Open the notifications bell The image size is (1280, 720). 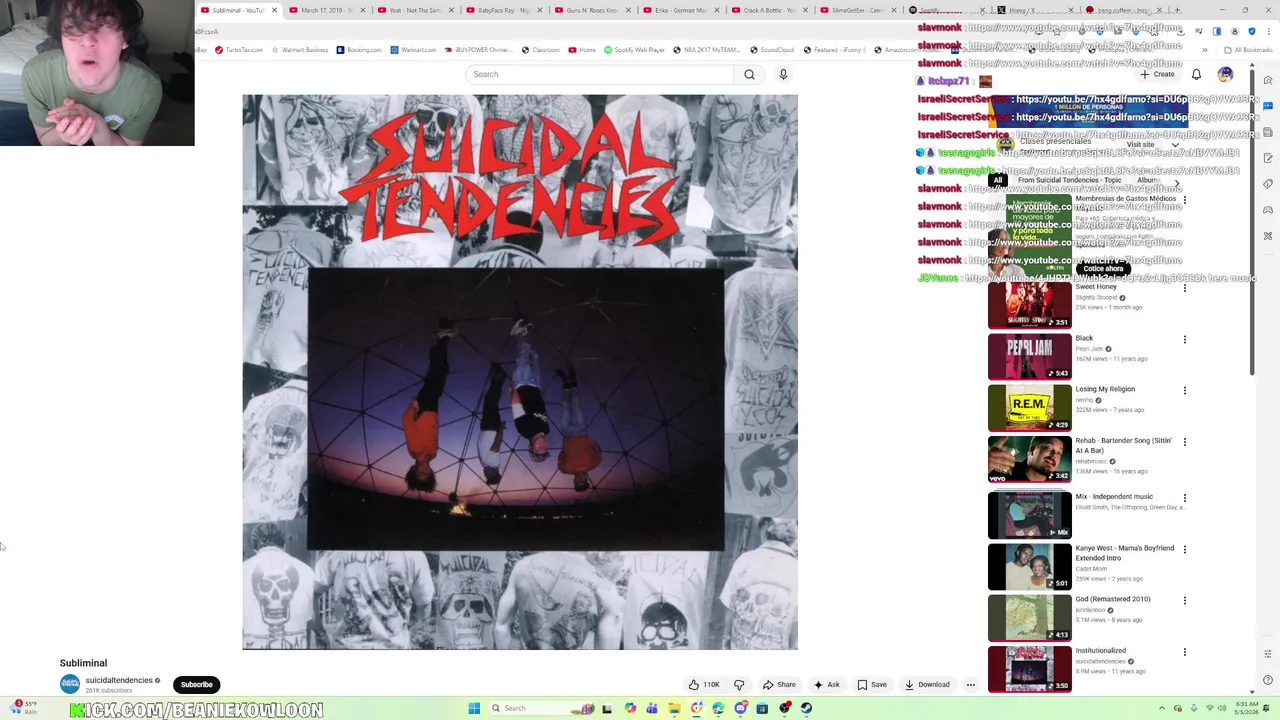pyautogui.click(x=1196, y=74)
